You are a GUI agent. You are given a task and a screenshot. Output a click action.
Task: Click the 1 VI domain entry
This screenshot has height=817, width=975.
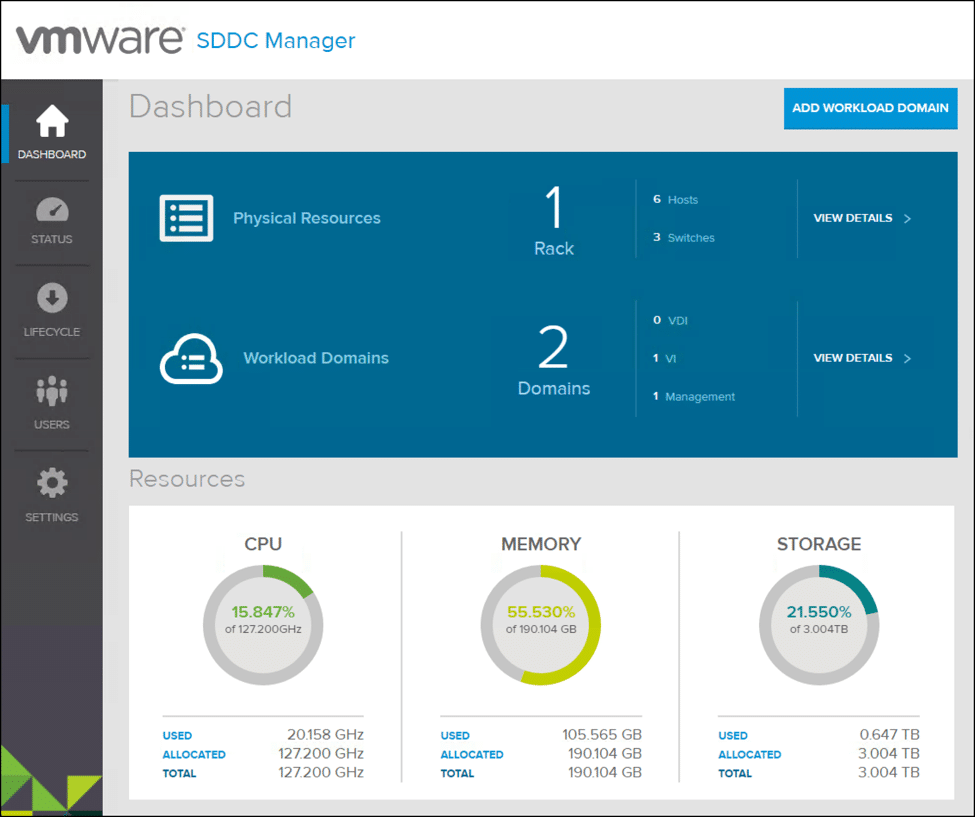pyautogui.click(x=665, y=358)
